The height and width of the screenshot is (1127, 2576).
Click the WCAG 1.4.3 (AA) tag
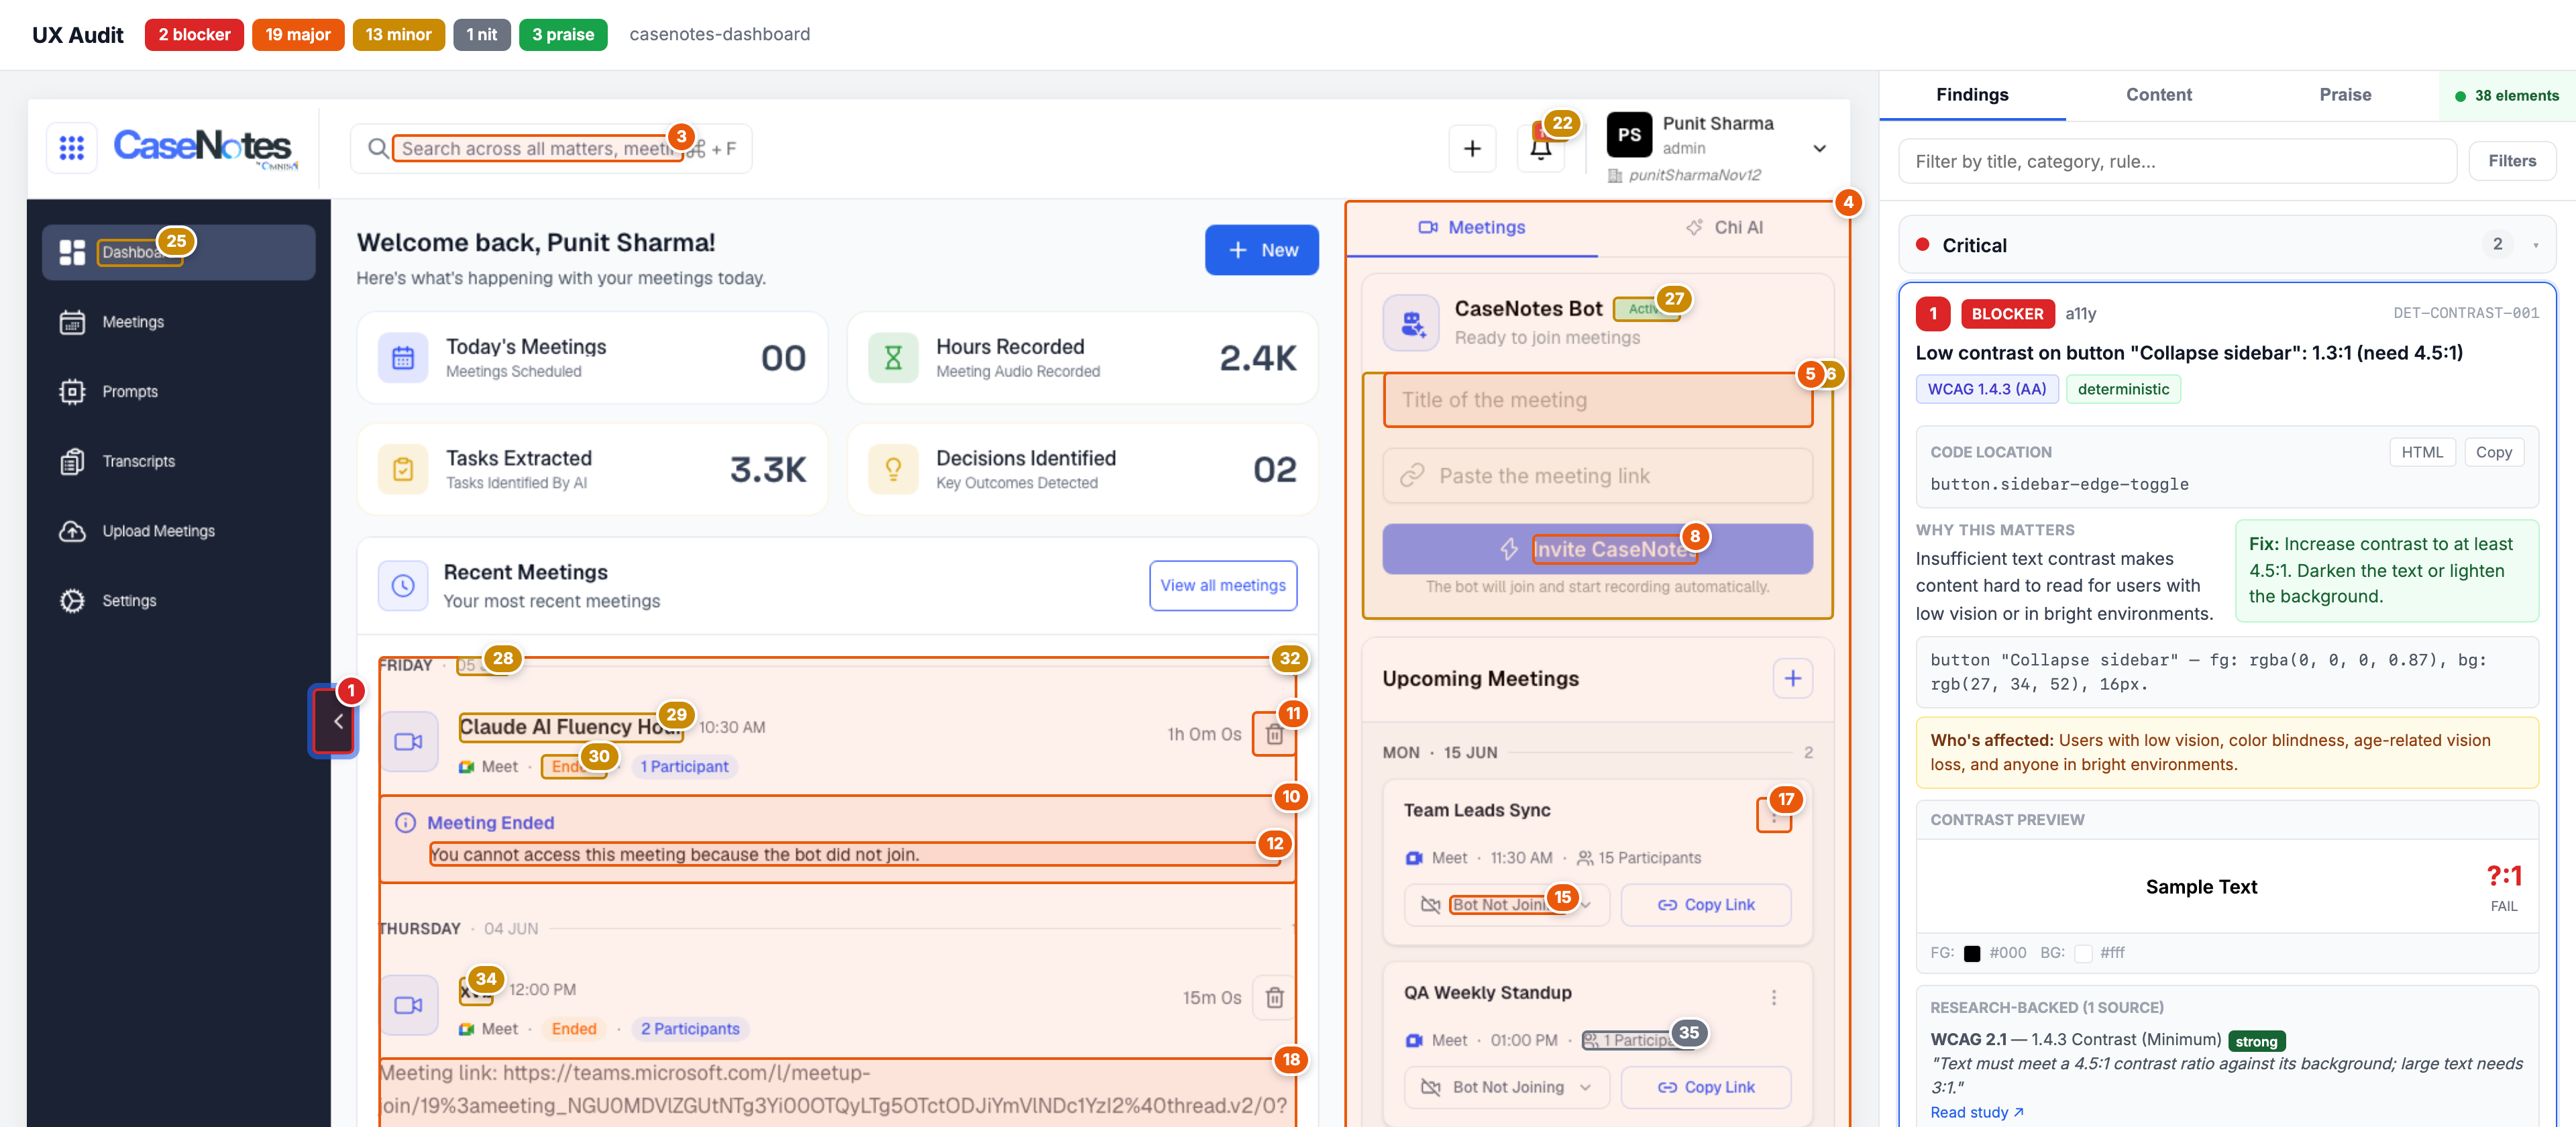1986,389
